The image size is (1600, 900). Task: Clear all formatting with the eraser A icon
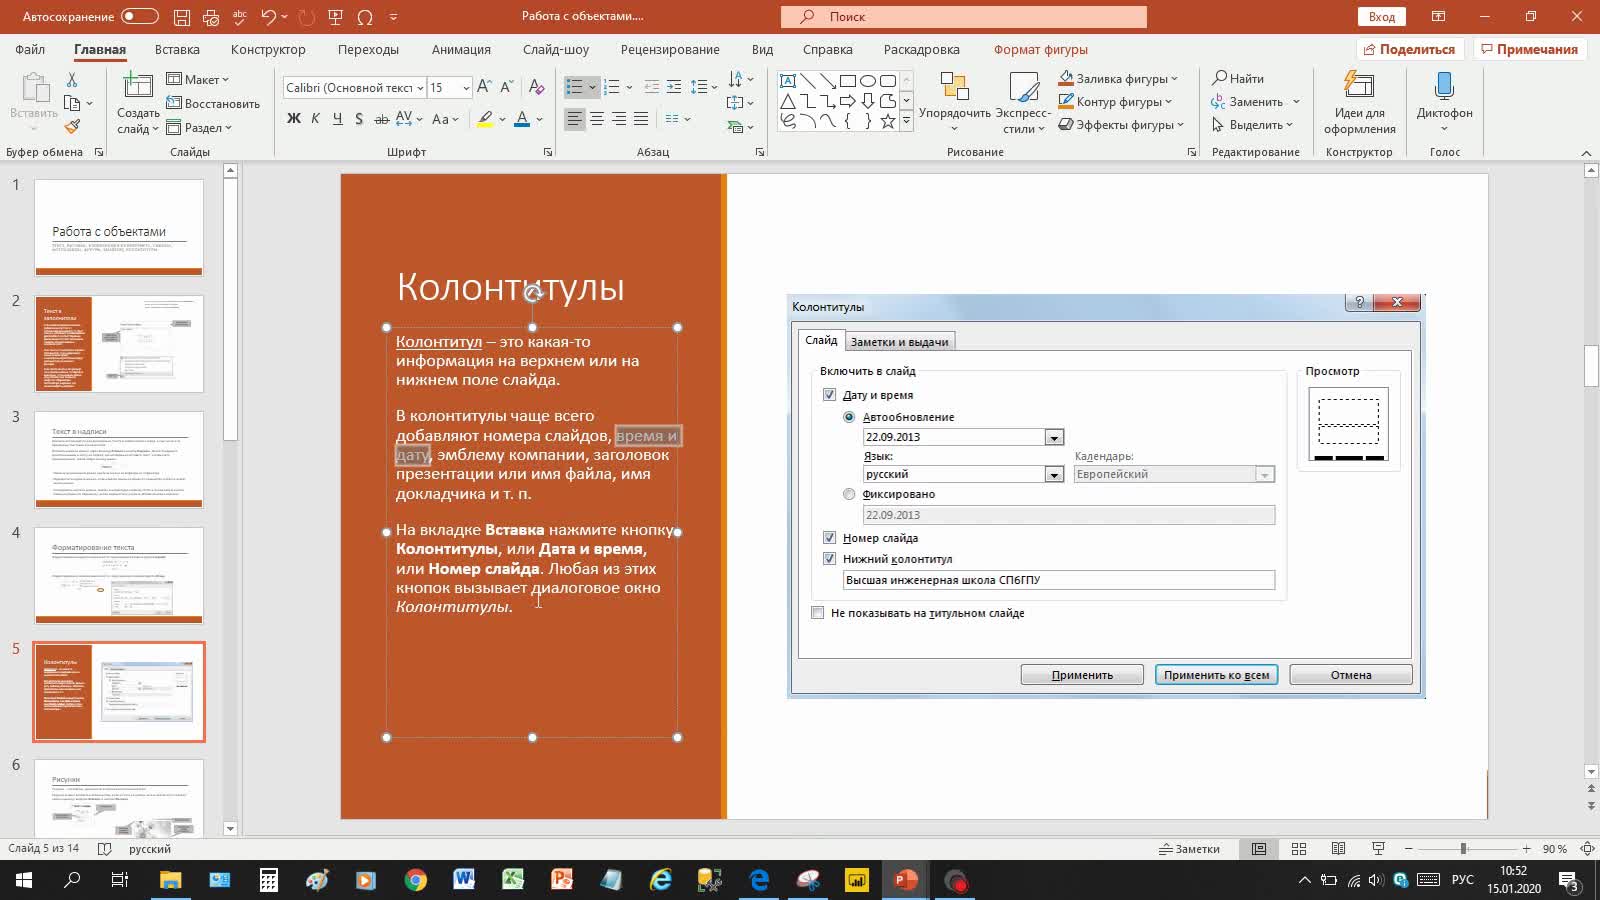[x=537, y=87]
